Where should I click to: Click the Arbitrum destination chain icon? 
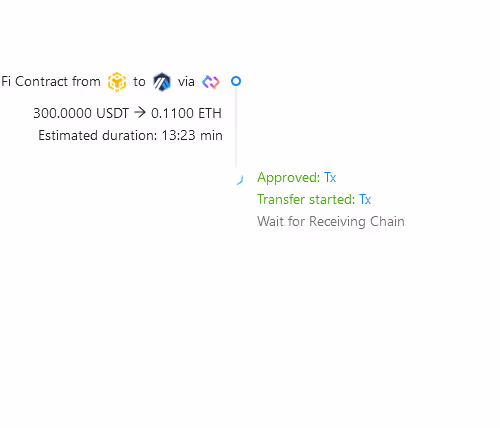tap(162, 82)
